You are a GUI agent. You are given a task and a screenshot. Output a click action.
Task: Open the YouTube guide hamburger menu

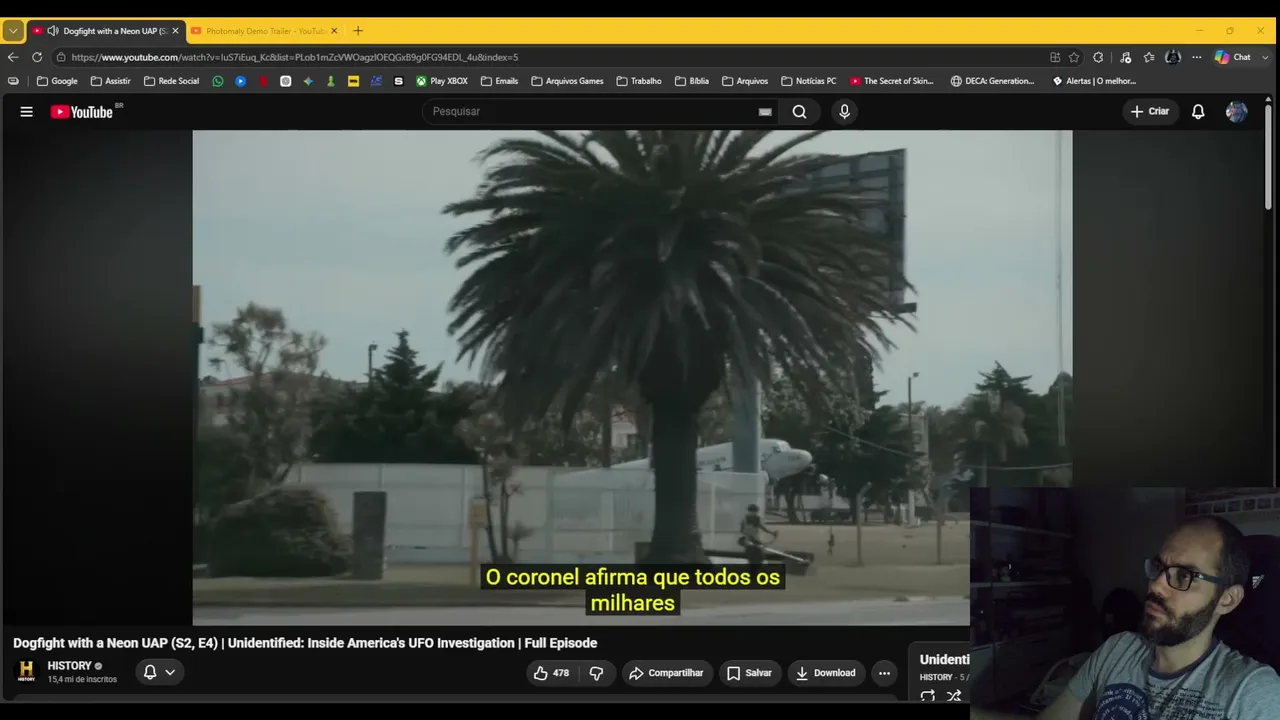click(27, 112)
